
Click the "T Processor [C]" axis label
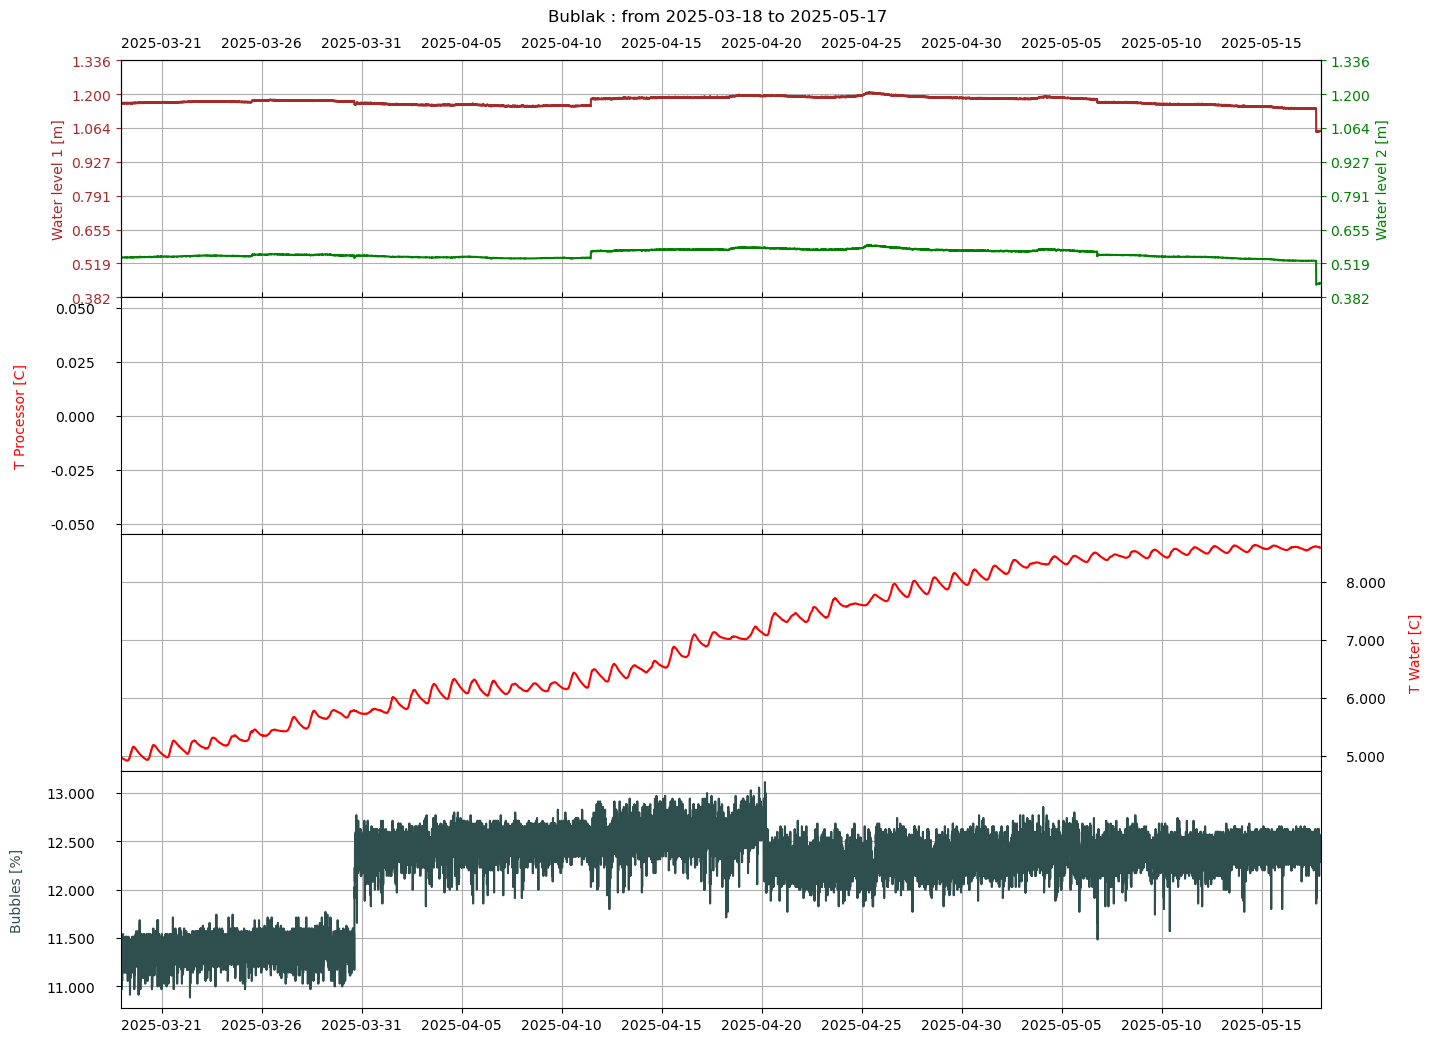point(19,417)
